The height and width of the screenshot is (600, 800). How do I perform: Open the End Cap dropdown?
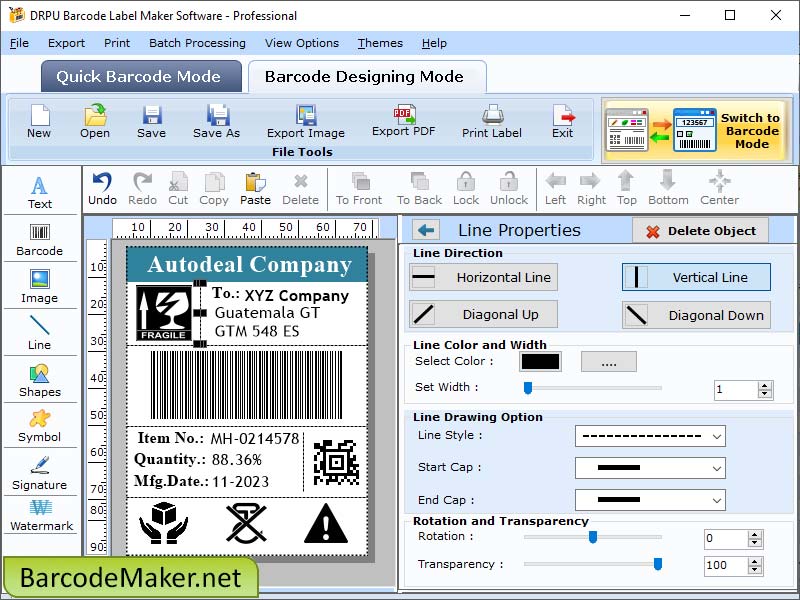point(650,500)
